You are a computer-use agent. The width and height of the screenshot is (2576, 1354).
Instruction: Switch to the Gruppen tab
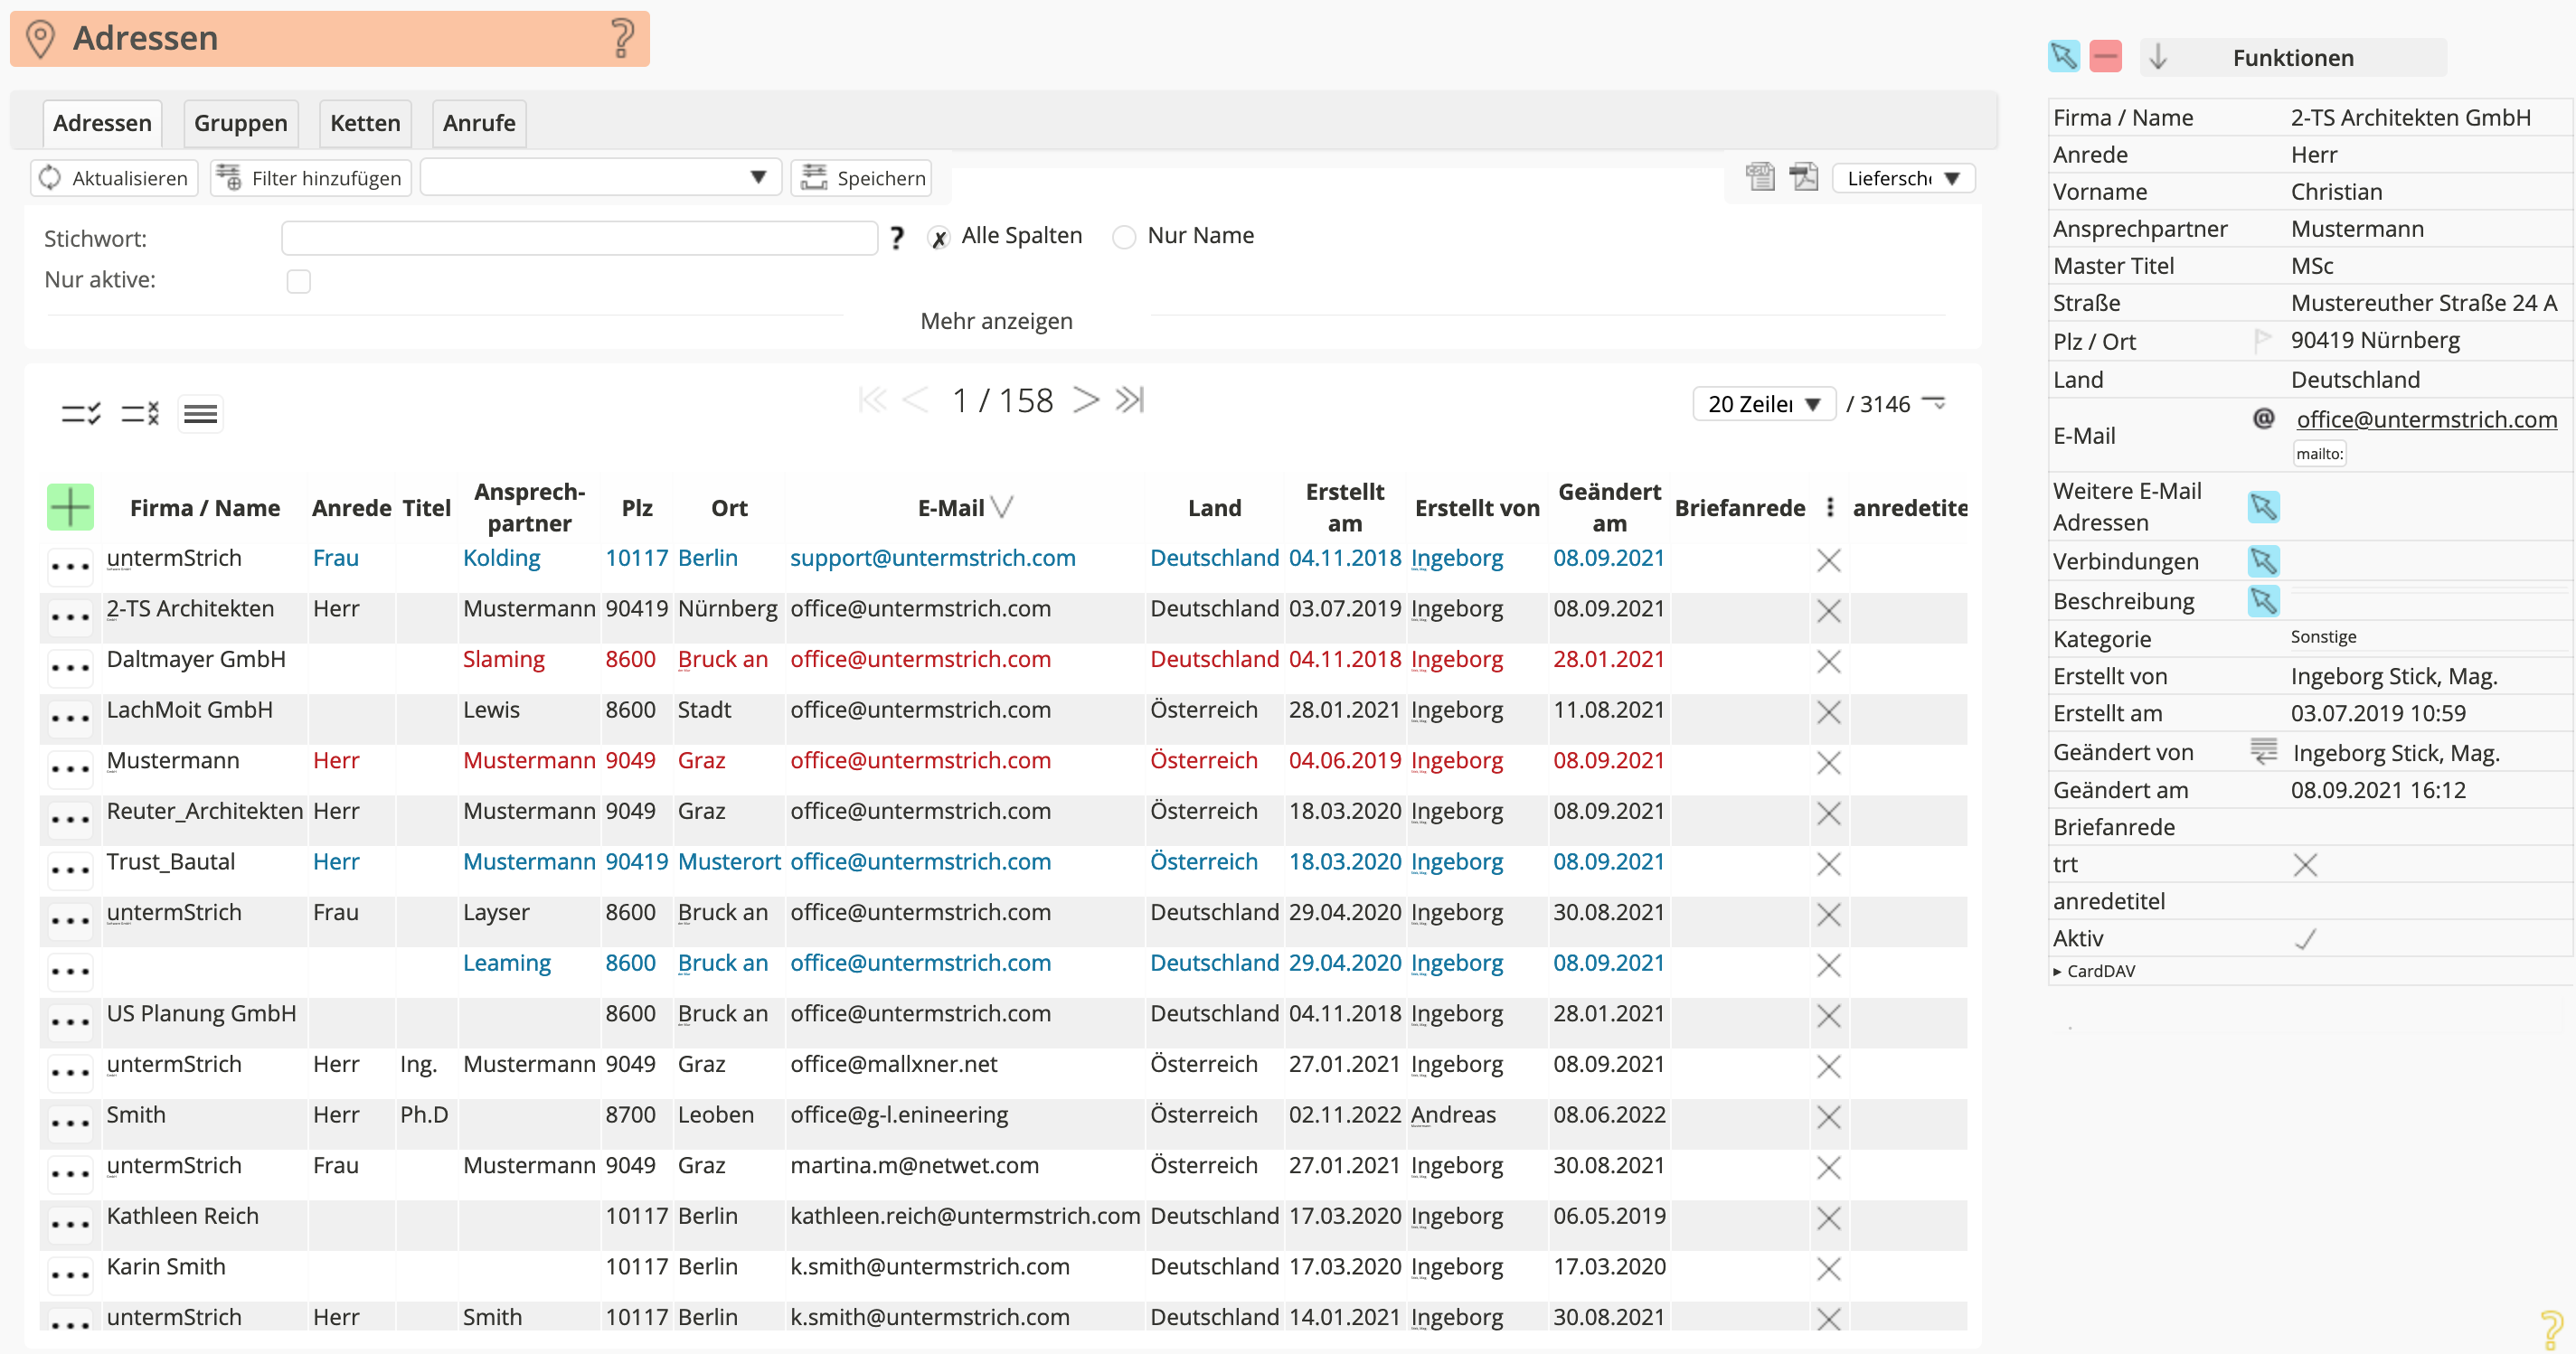pos(240,123)
